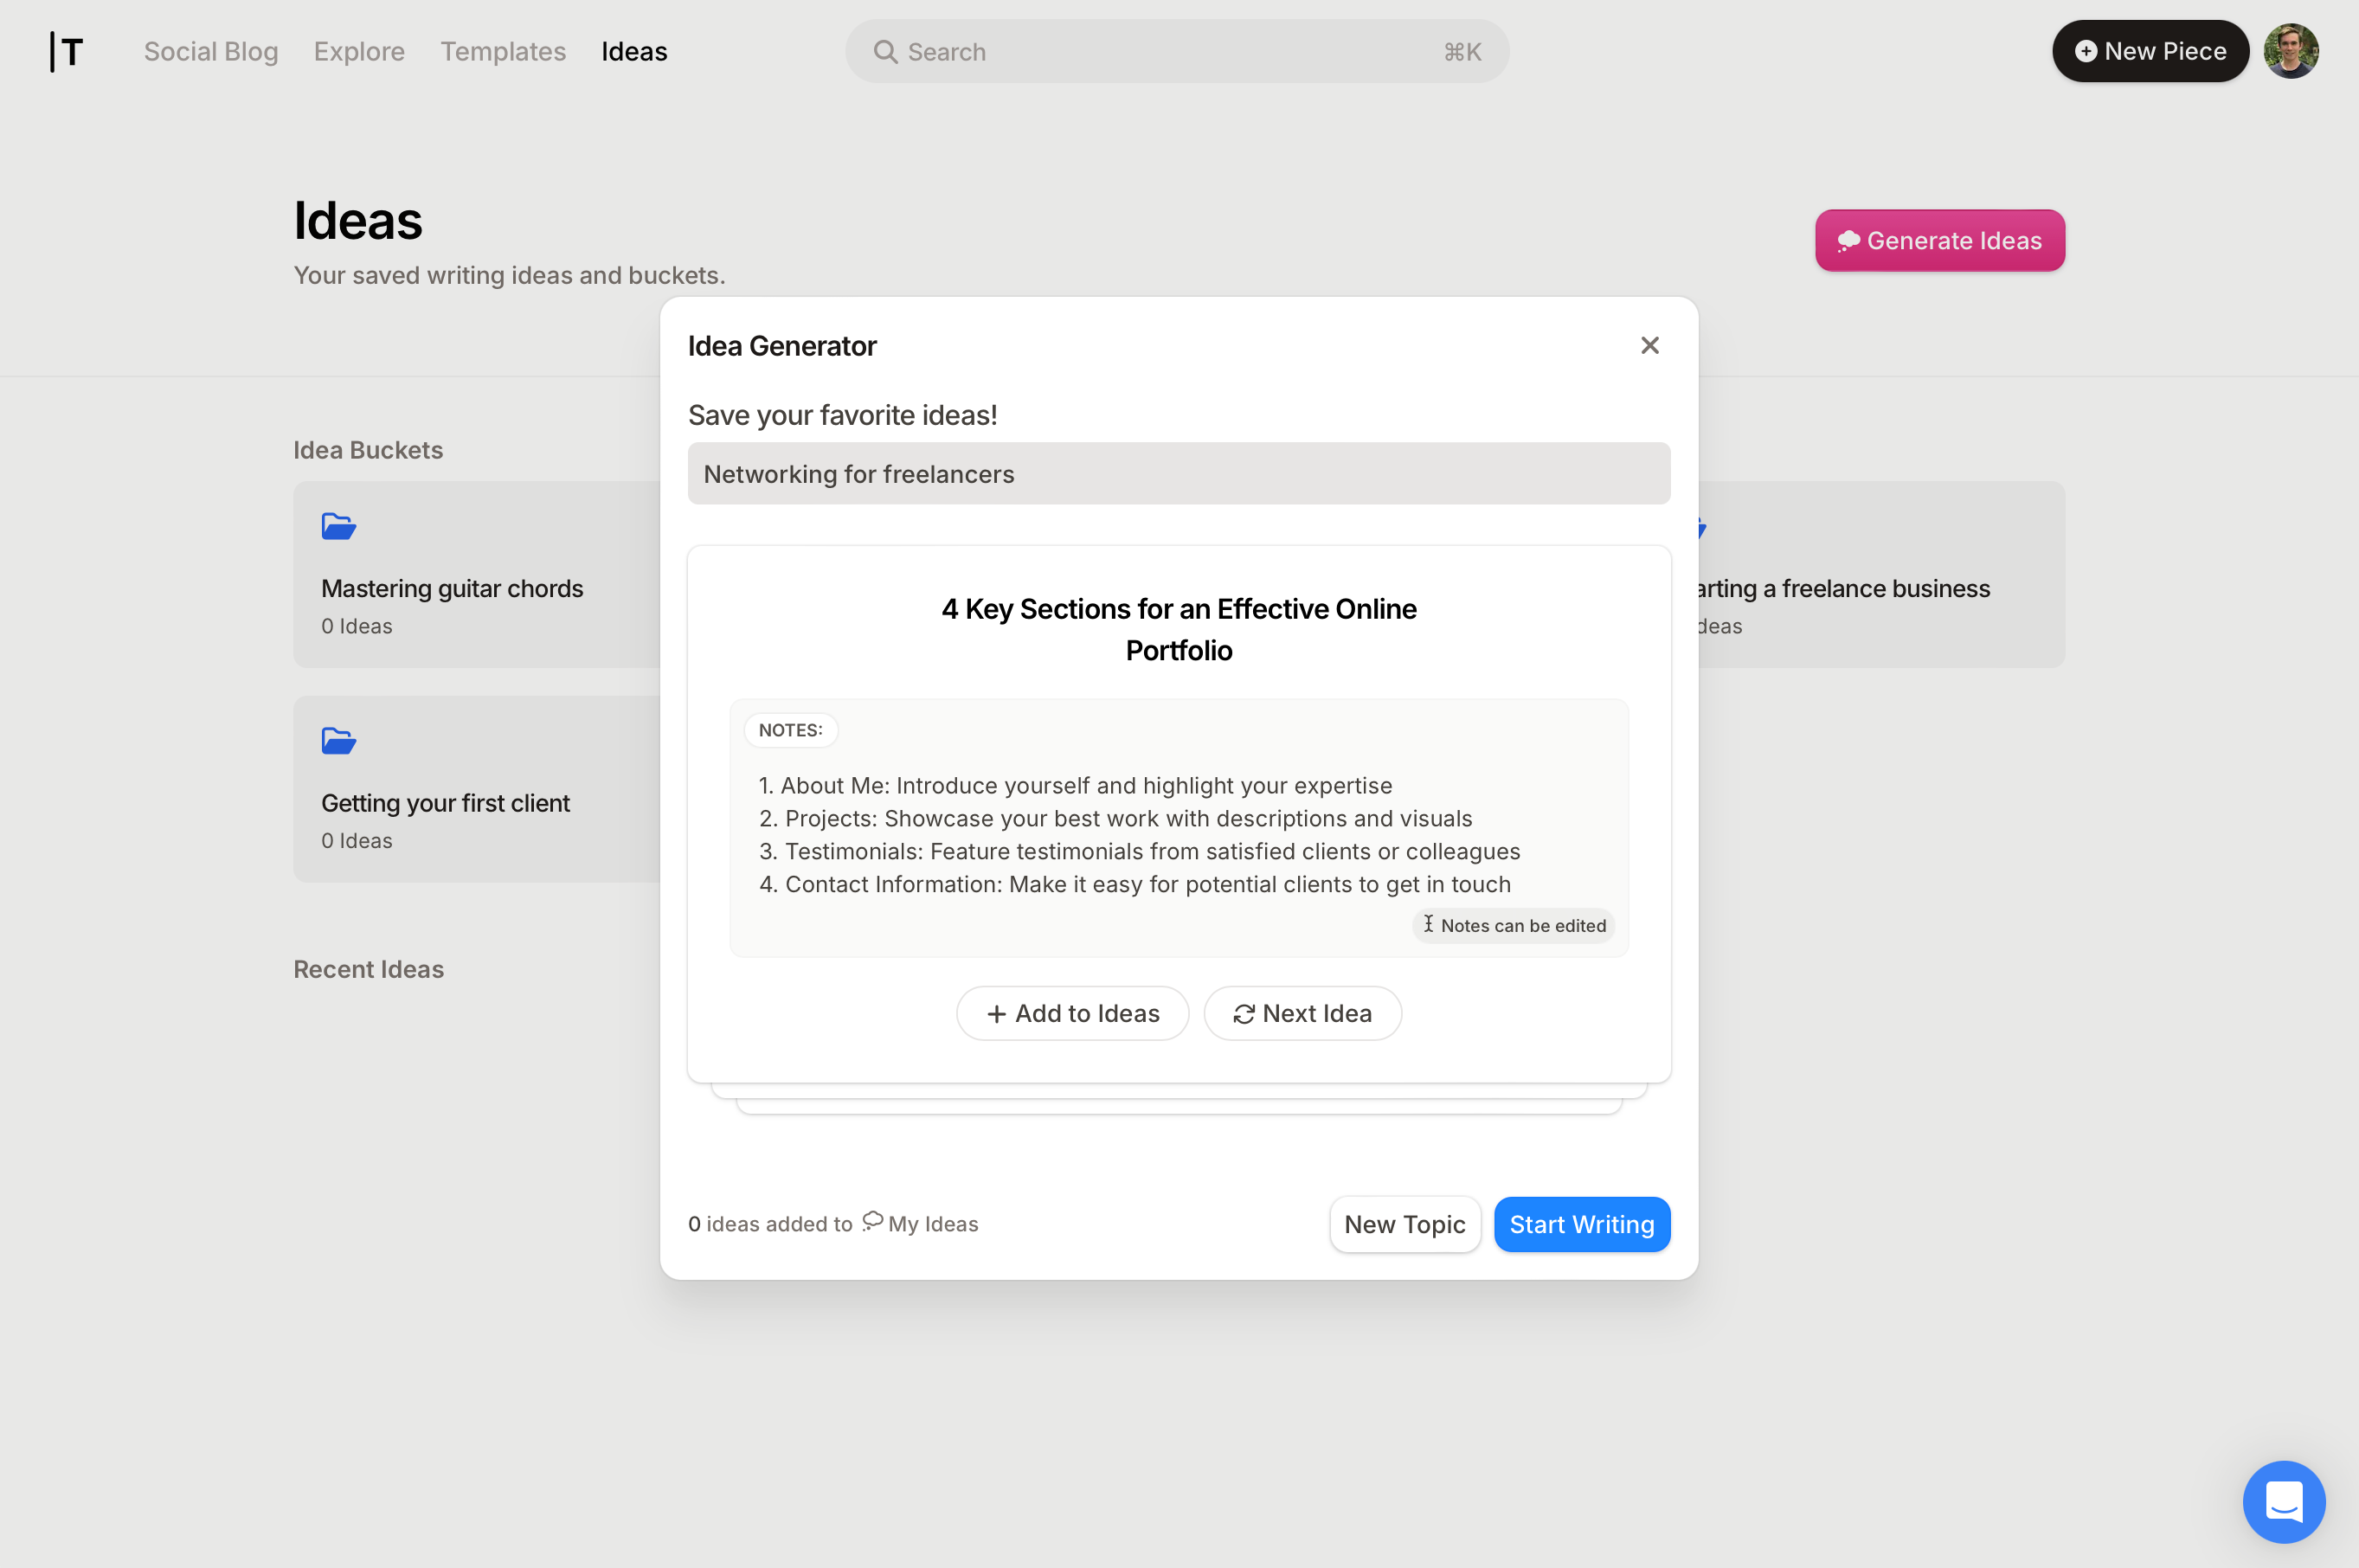Add current idea to Ideas
The image size is (2359, 1568).
click(x=1072, y=1013)
